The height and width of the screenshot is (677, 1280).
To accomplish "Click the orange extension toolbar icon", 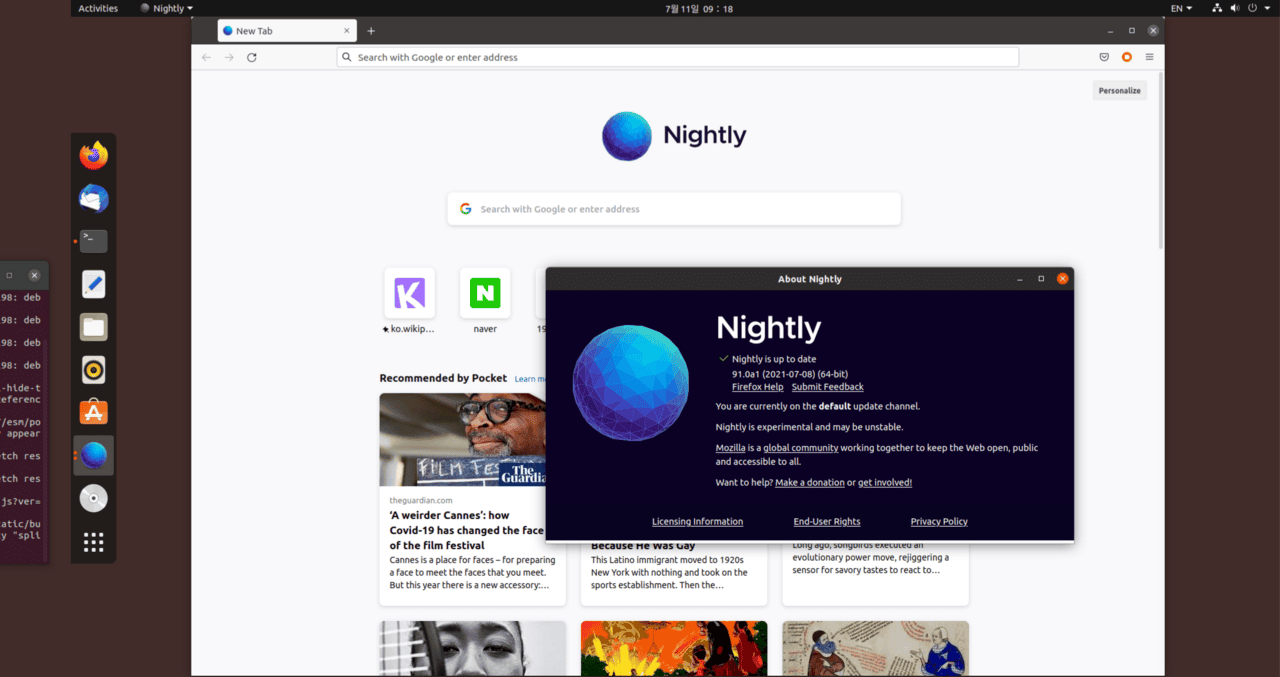I will point(1127,57).
